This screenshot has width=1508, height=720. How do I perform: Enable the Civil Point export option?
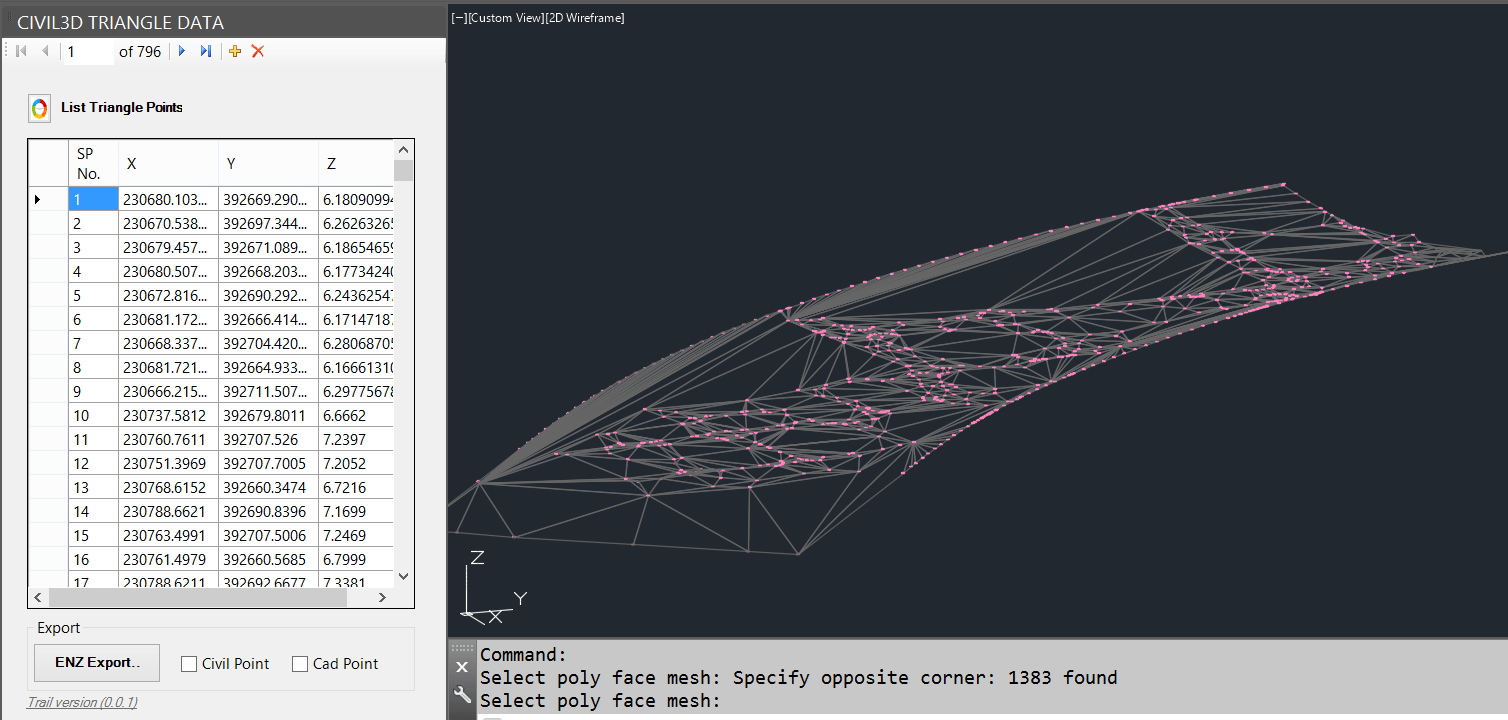point(188,663)
